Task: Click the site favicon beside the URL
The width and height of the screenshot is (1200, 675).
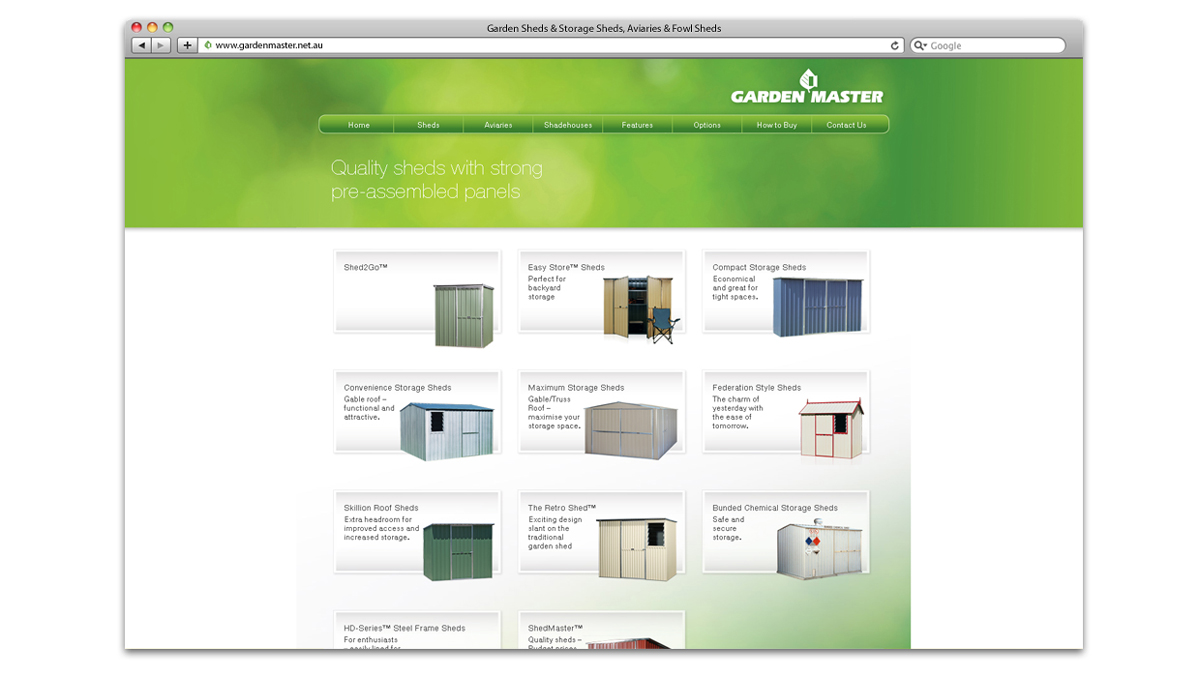Action: pos(208,45)
